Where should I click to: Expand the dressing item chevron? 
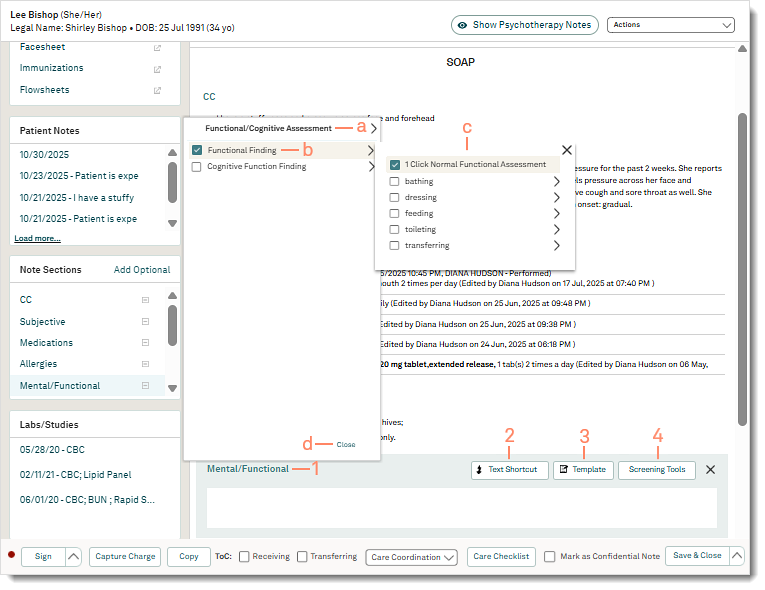pos(556,198)
